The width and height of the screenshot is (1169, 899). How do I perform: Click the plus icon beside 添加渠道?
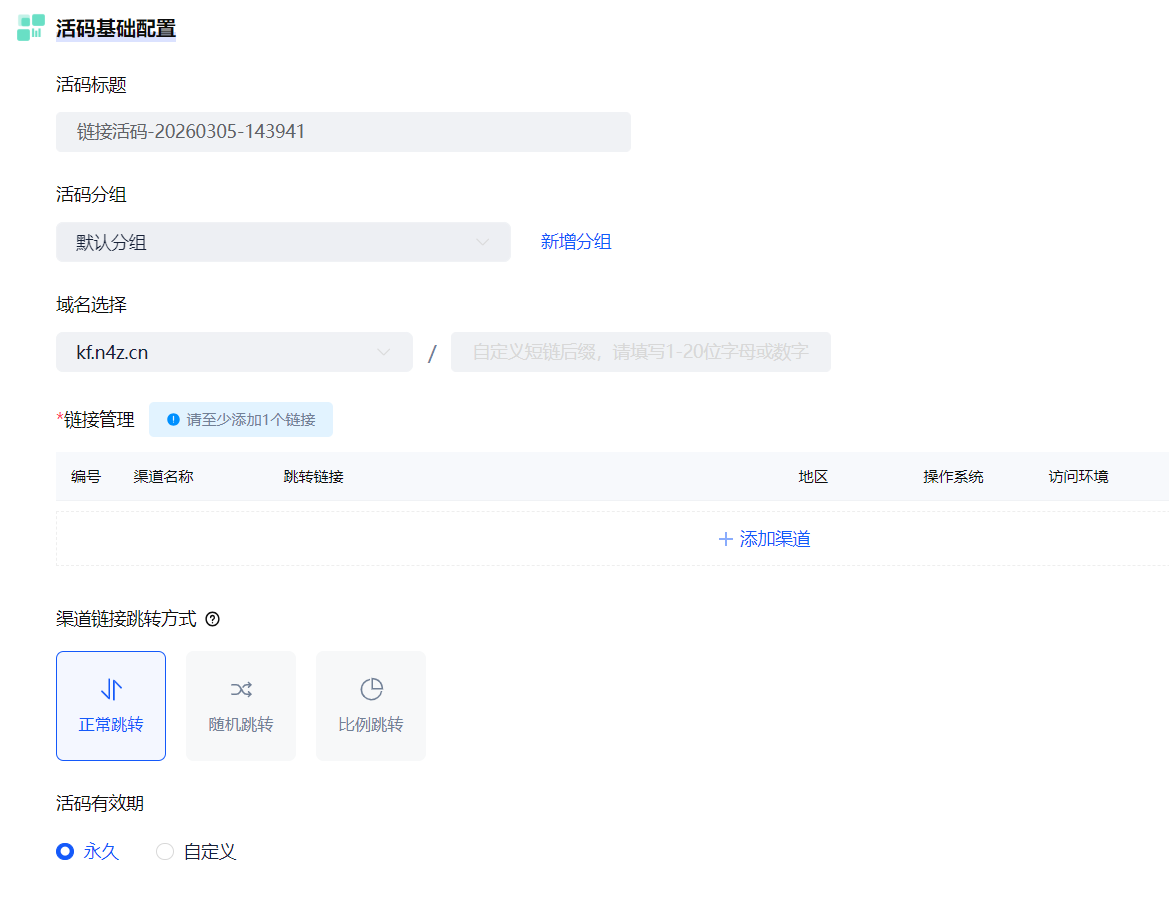(726, 540)
